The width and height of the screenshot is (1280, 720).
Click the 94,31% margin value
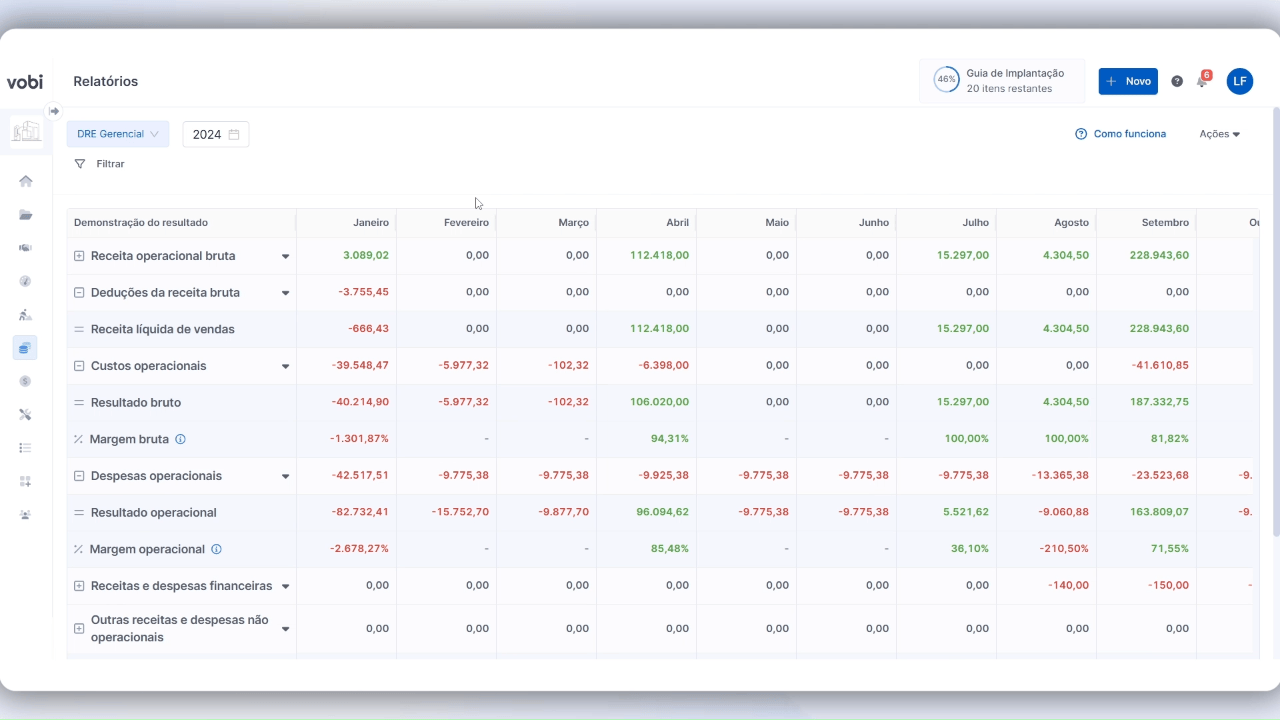(669, 439)
